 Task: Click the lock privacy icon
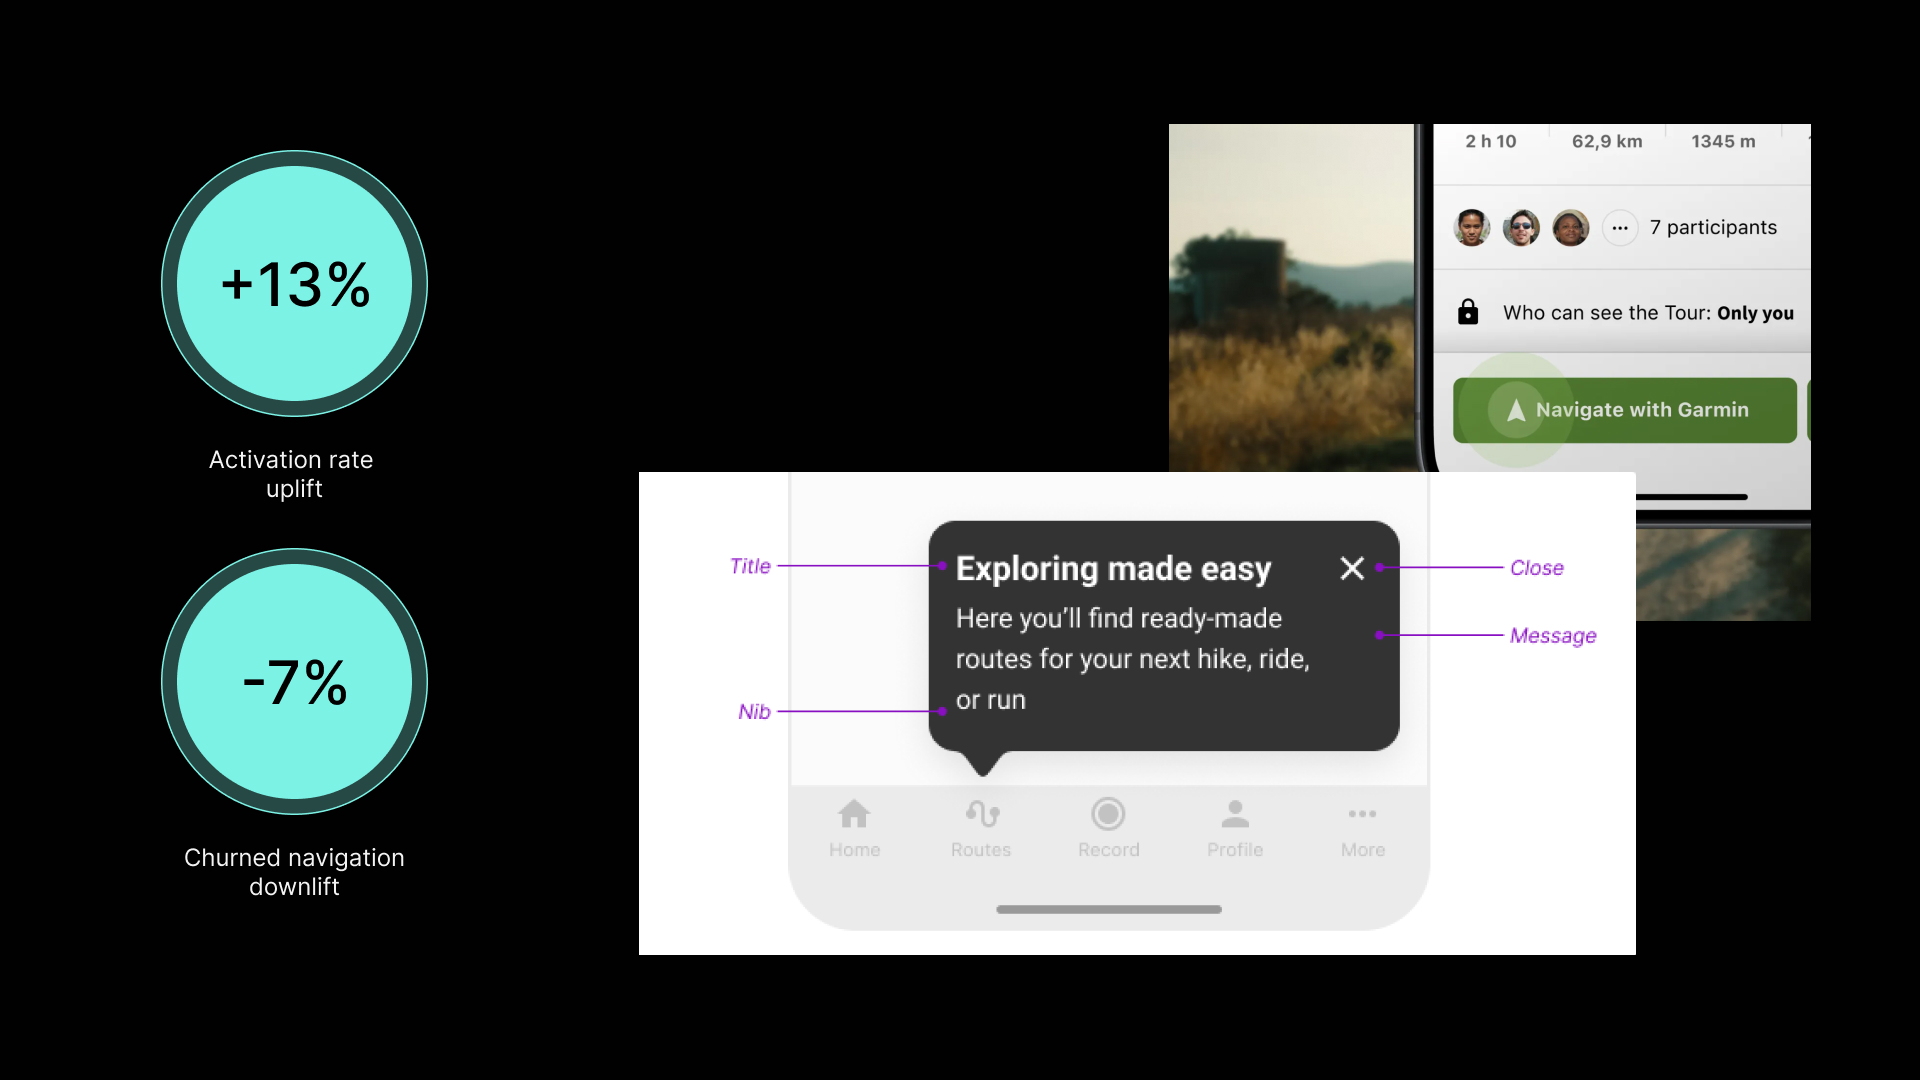tap(1468, 312)
